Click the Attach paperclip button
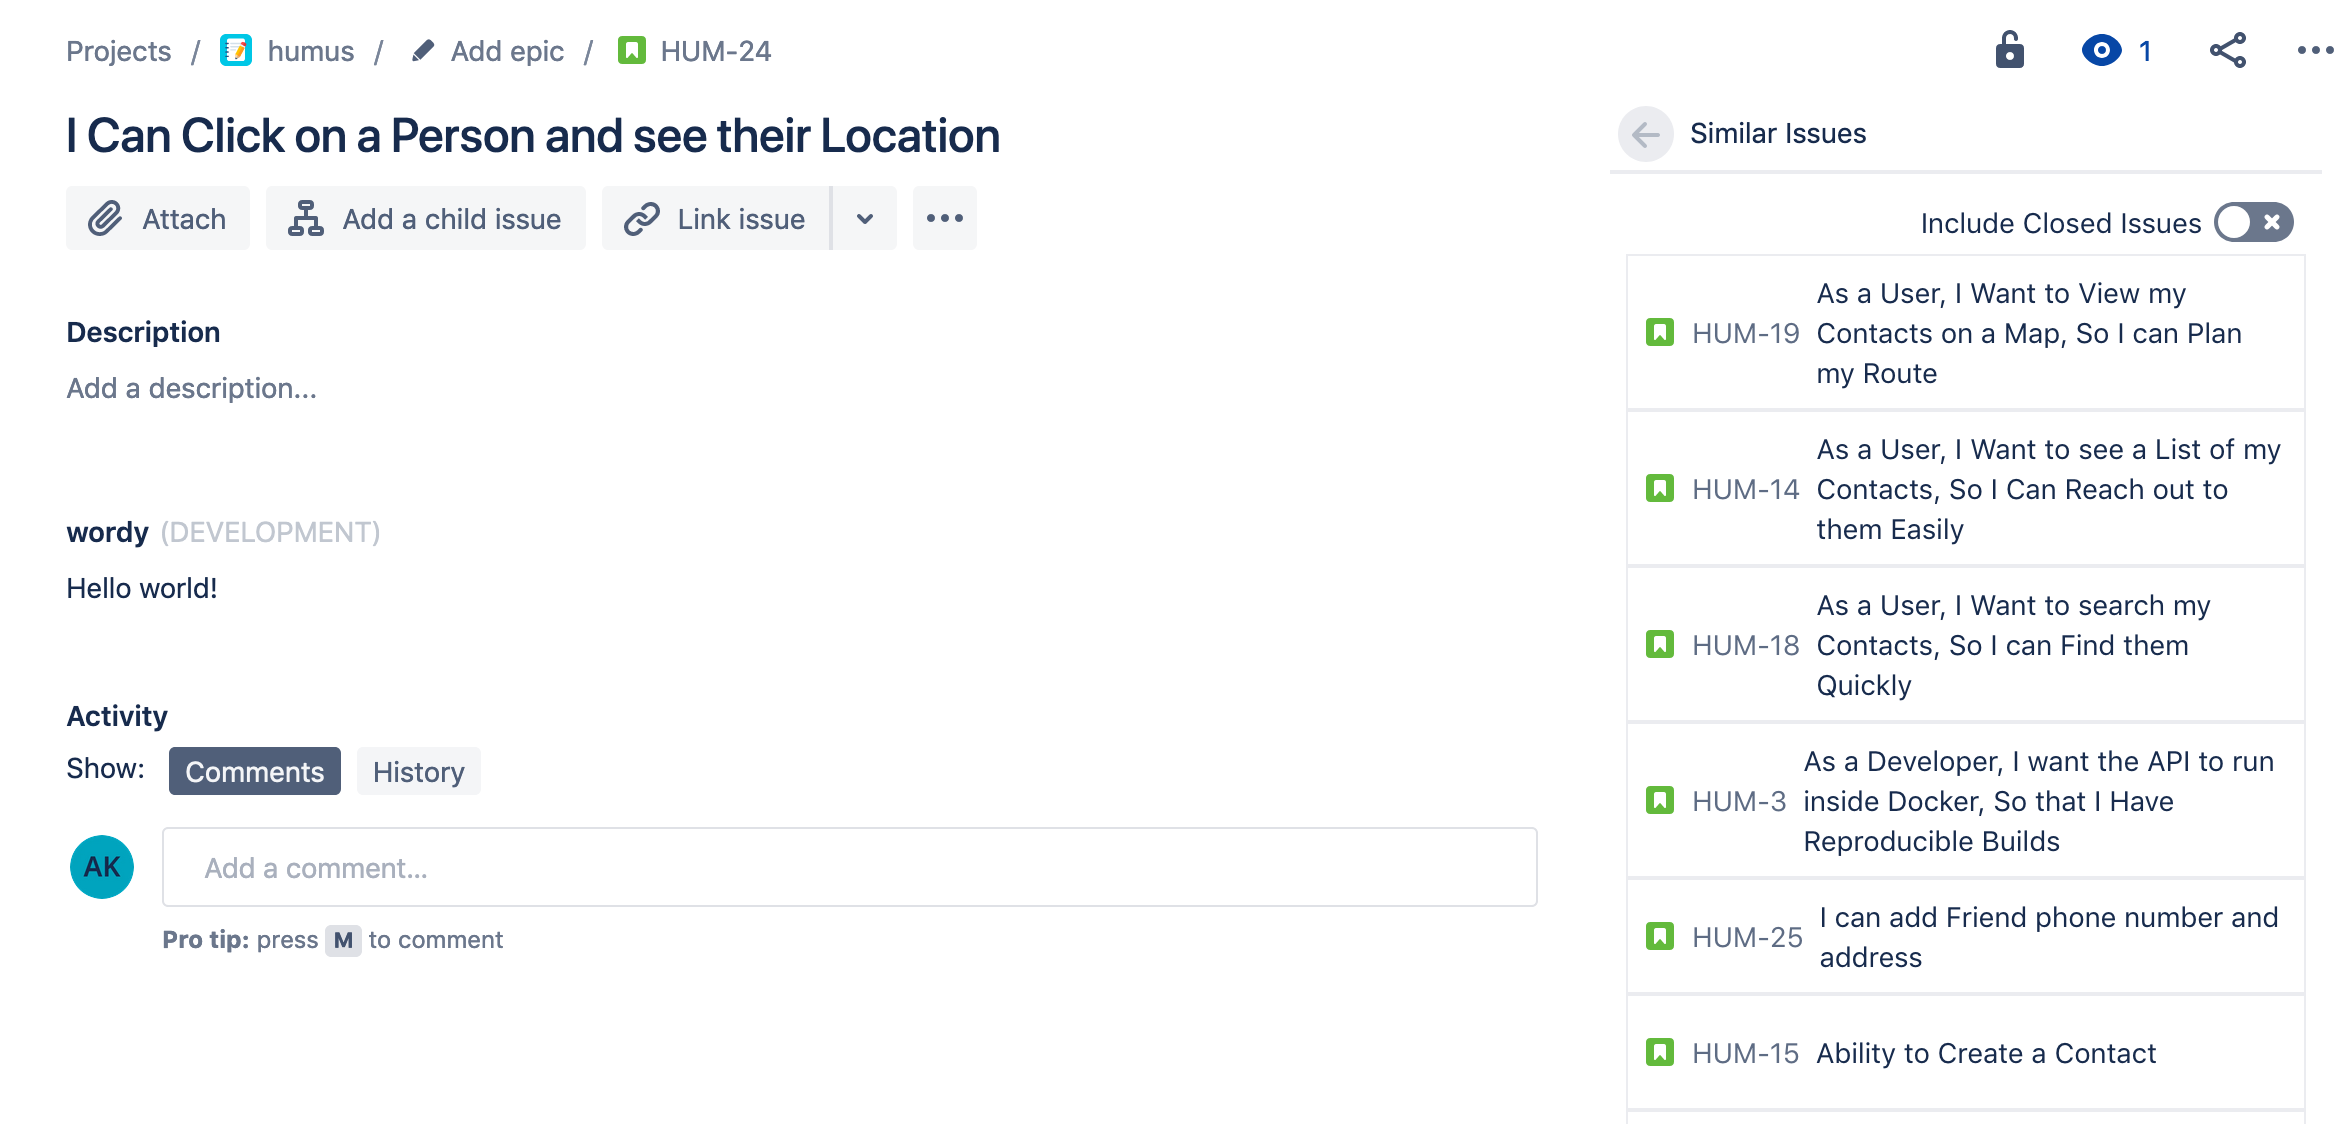 pos(158,218)
